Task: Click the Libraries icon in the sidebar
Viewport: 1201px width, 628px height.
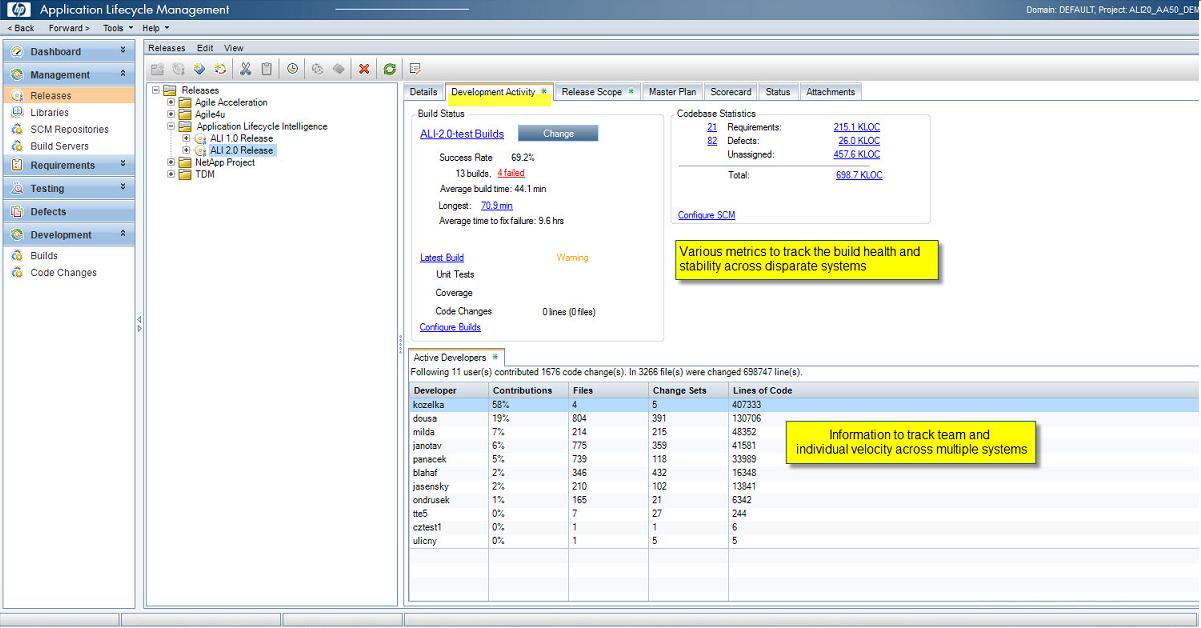Action: (x=17, y=113)
